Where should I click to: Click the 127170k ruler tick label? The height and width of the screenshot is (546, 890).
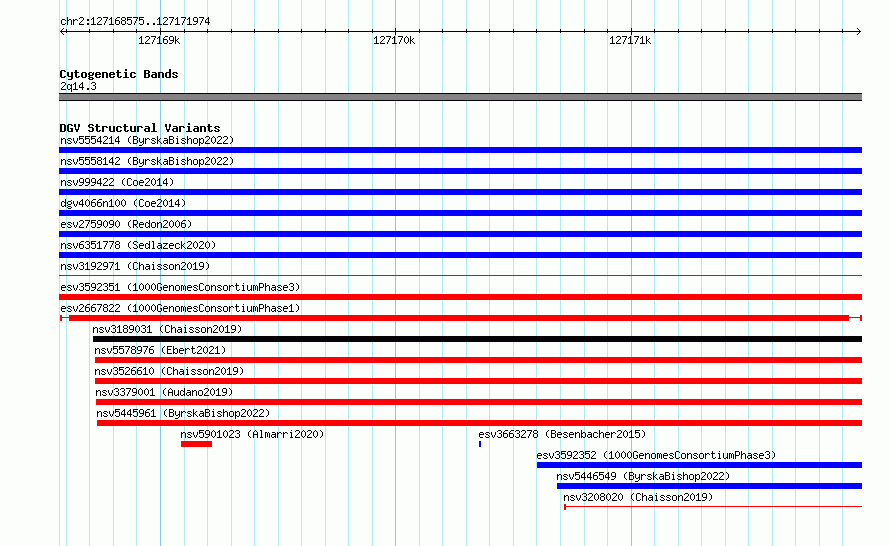click(x=394, y=40)
